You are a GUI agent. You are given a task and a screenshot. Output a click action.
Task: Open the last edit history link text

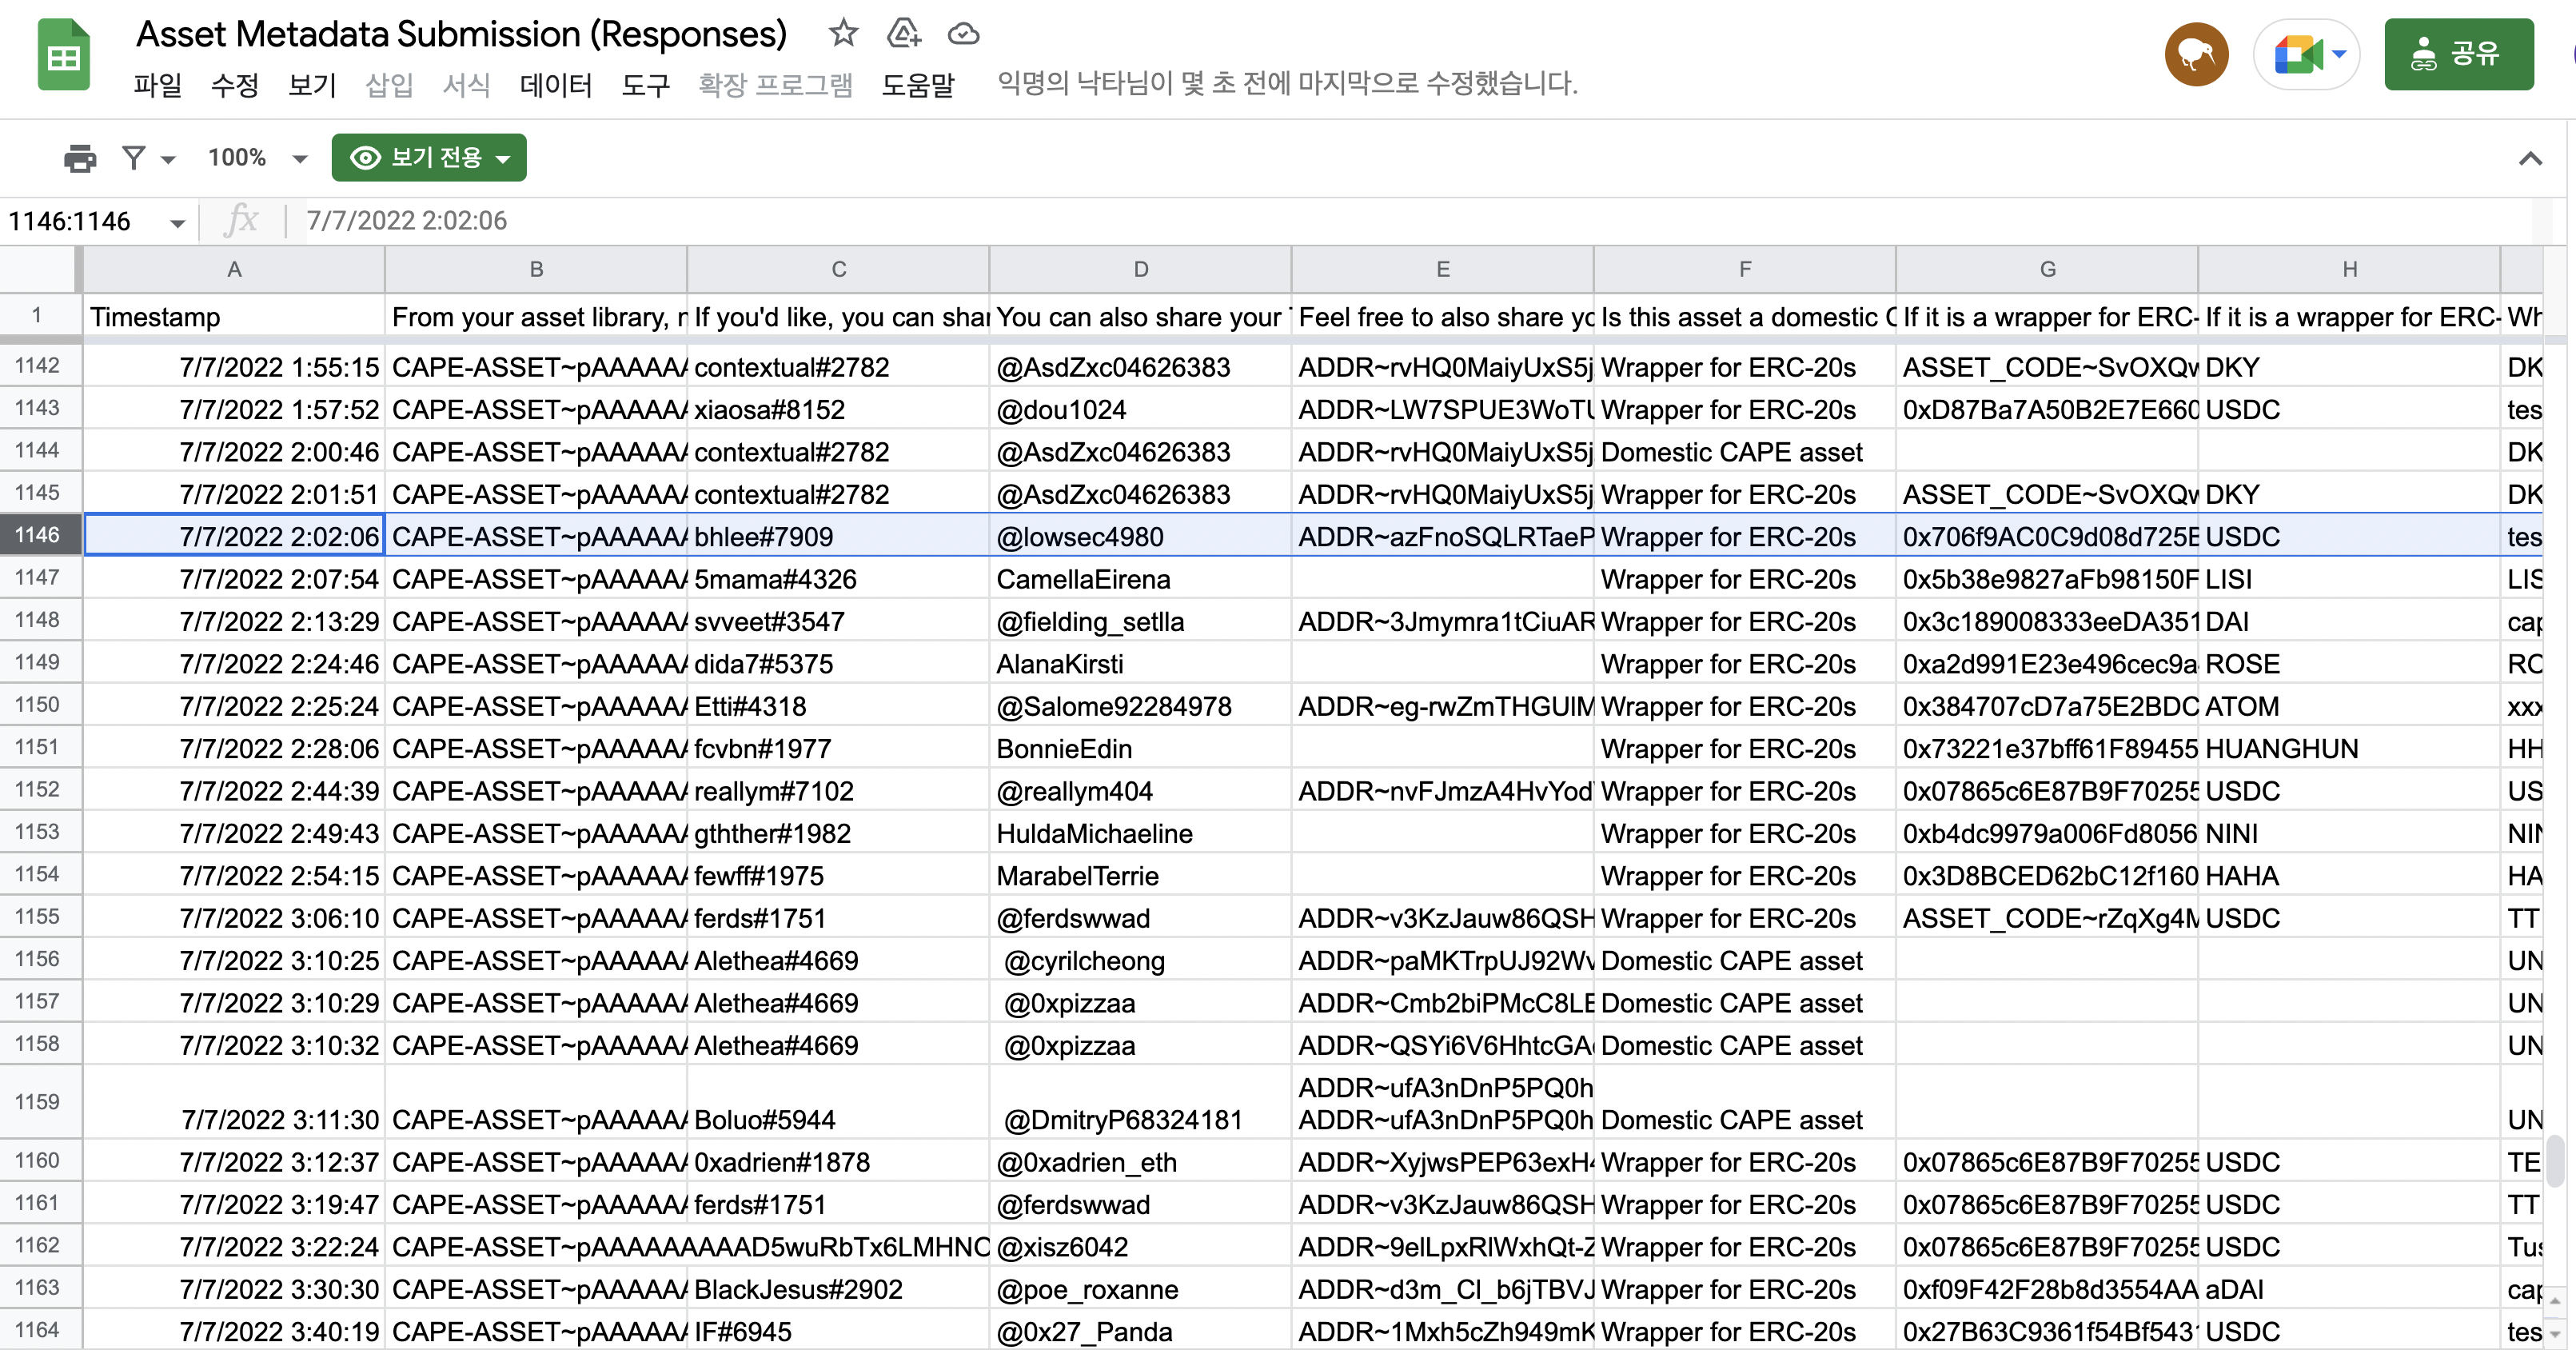[x=1286, y=83]
